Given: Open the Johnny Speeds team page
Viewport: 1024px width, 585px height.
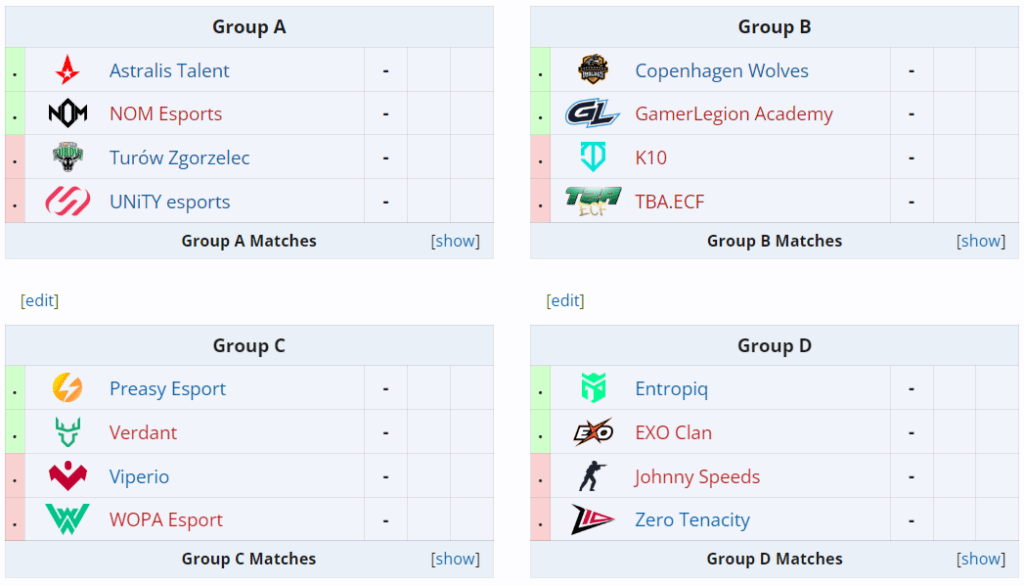Looking at the screenshot, I should pyautogui.click(x=697, y=477).
